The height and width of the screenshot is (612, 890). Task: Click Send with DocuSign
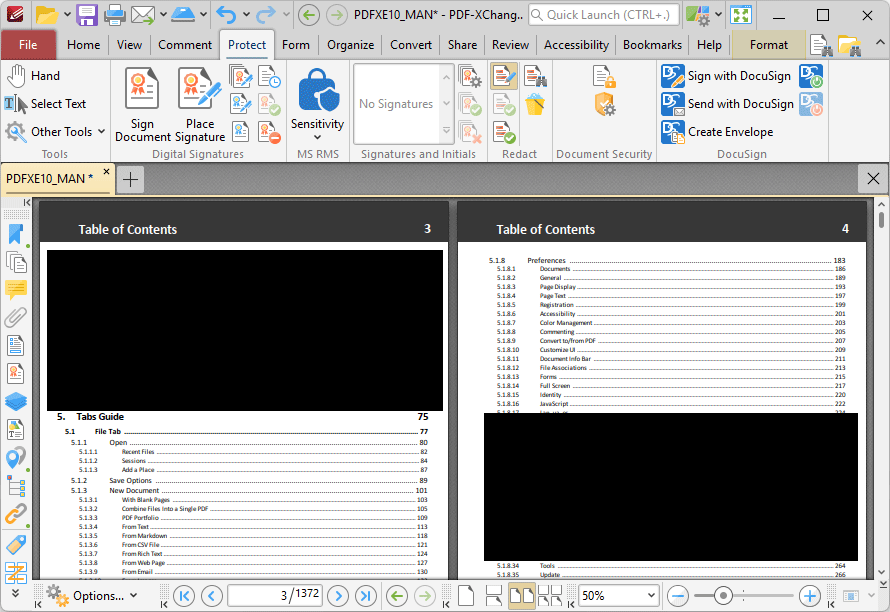(x=728, y=104)
